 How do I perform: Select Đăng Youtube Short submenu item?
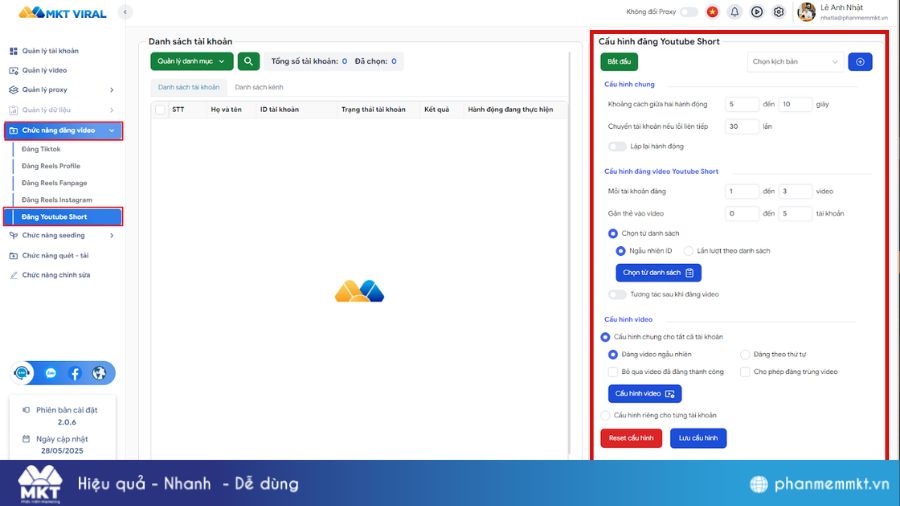pos(63,217)
